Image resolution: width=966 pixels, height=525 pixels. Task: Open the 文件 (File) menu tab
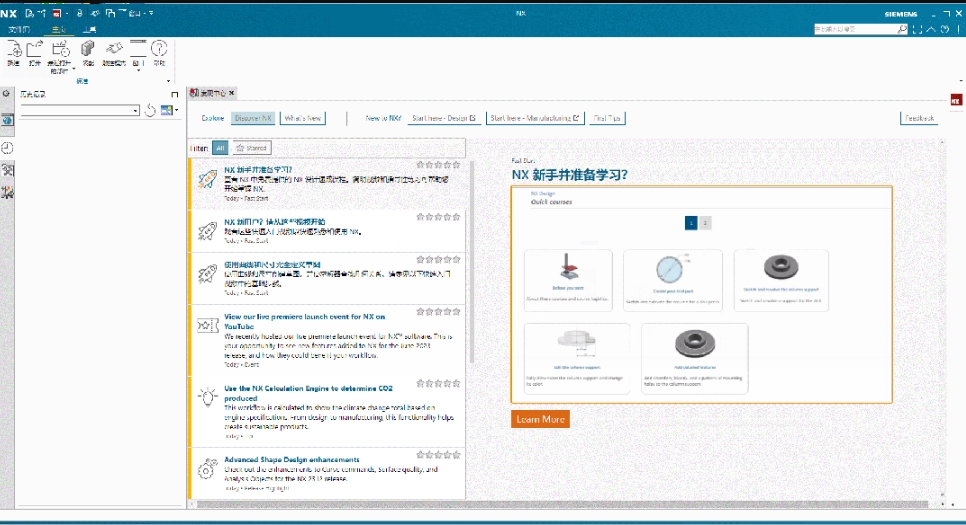pos(19,29)
